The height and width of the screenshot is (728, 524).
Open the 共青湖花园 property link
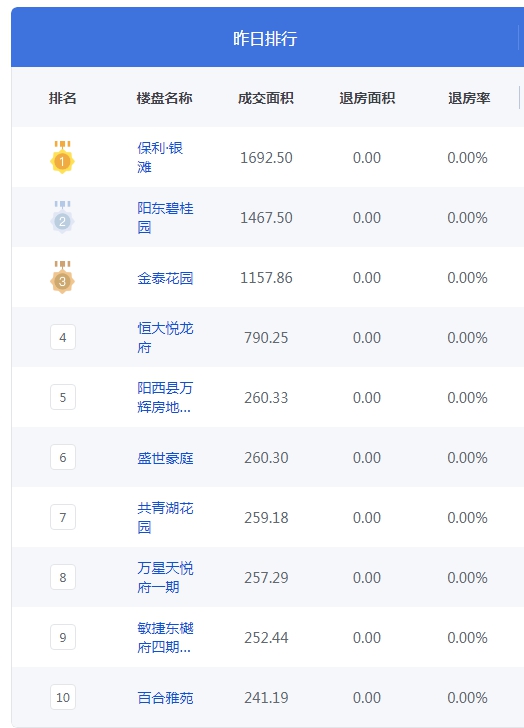[x=165, y=517]
